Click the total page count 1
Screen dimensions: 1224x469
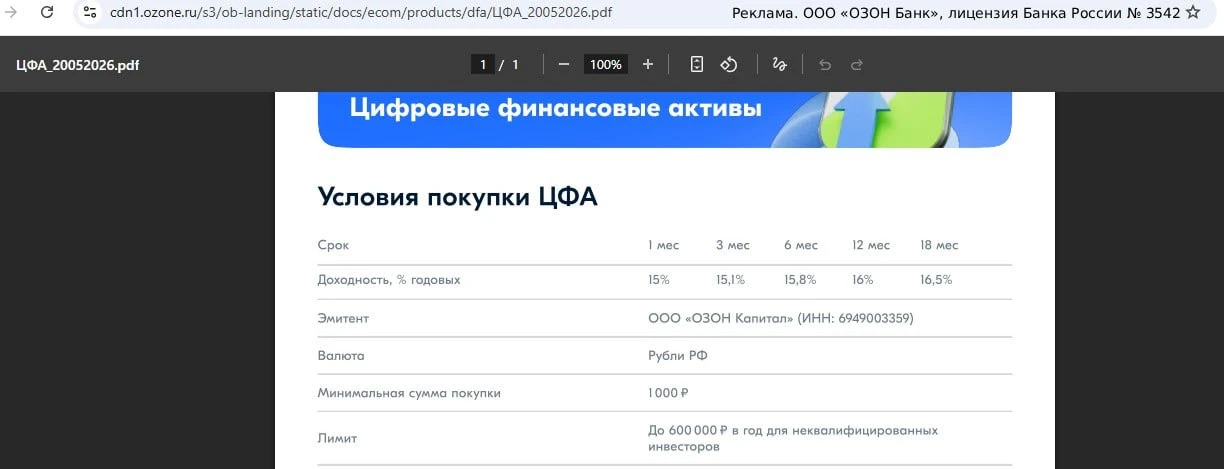click(x=515, y=64)
